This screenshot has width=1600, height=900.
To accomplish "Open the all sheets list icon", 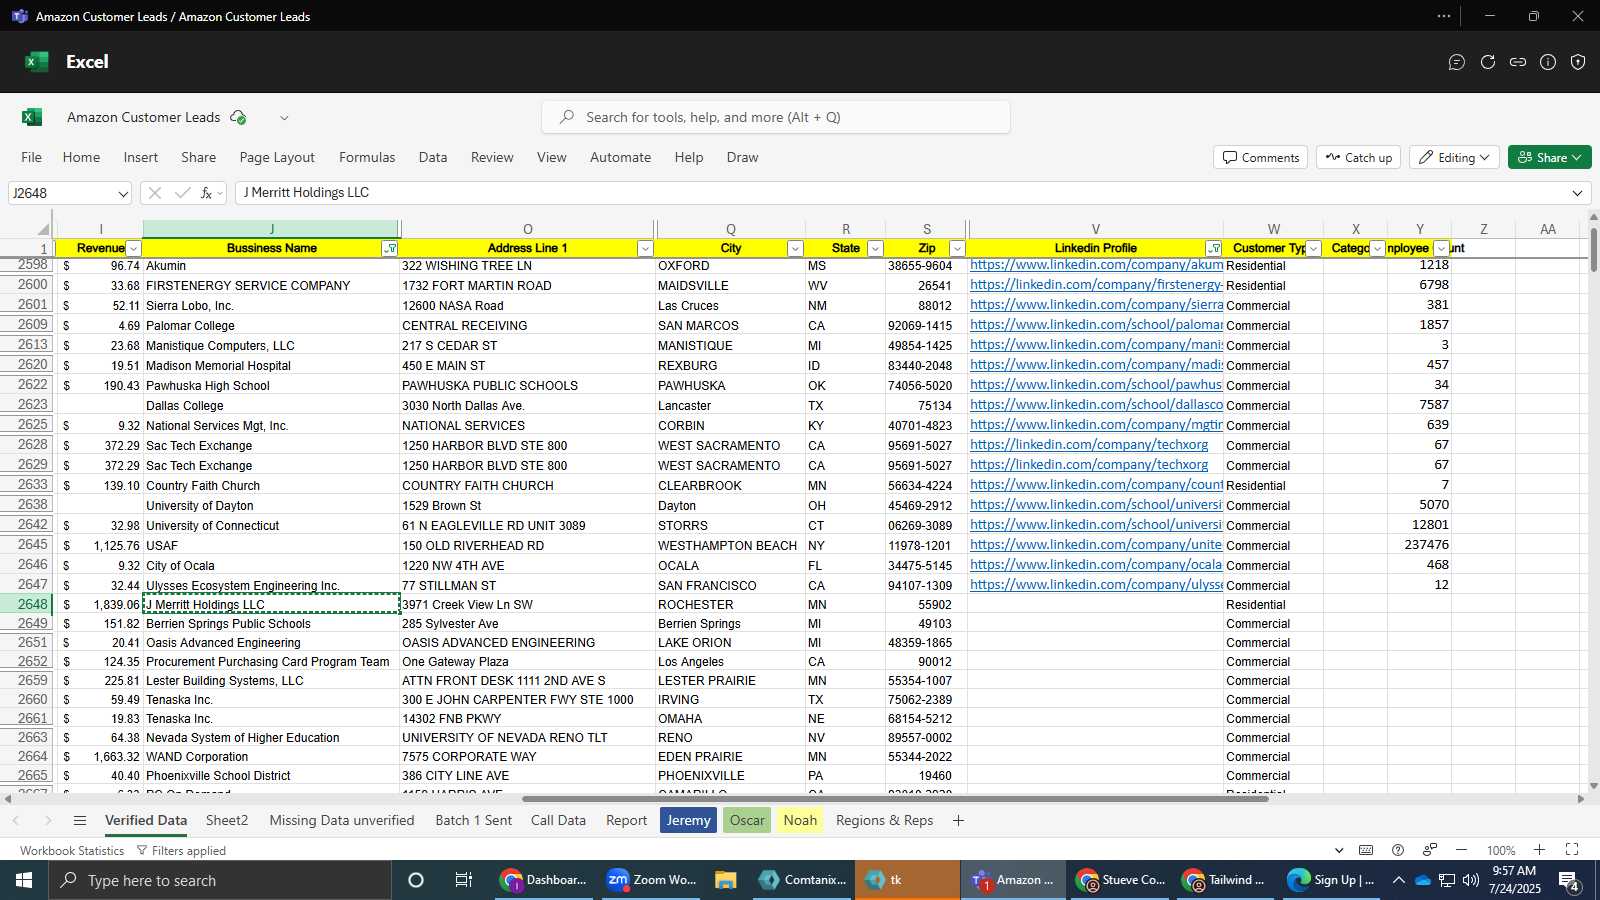I will (80, 820).
